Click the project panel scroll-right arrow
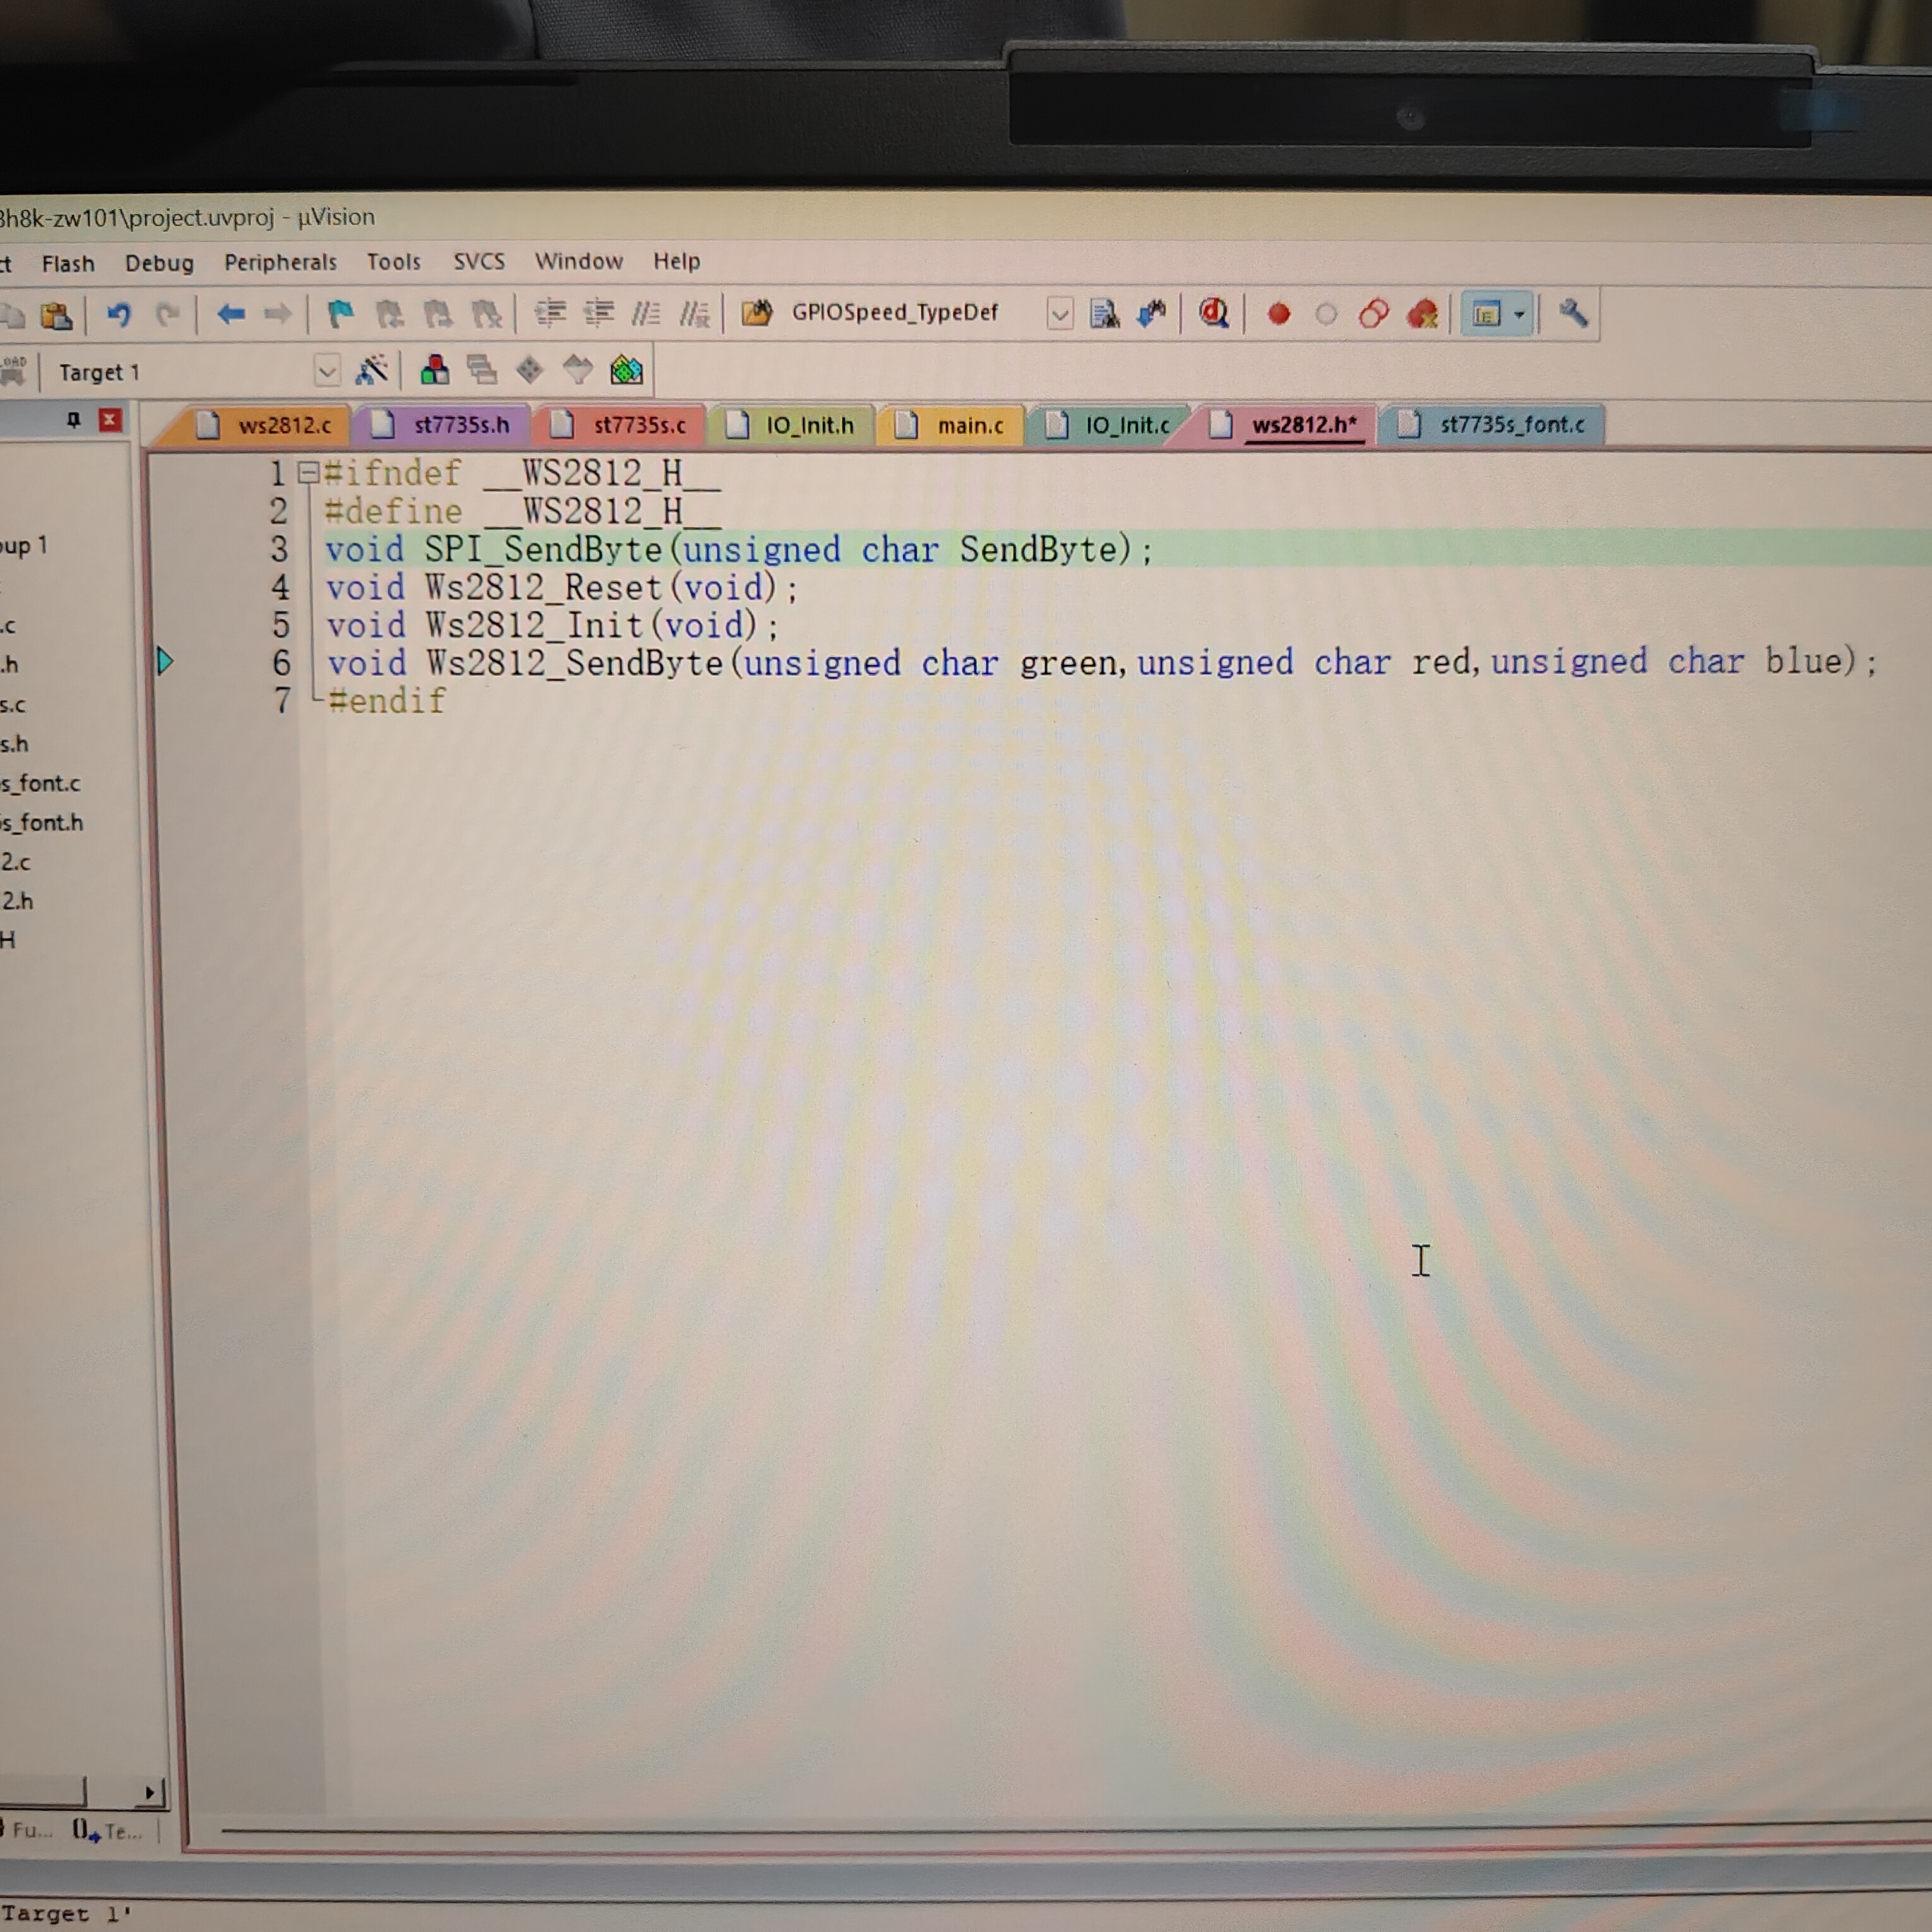Viewport: 1932px width, 1932px height. 149,1793
